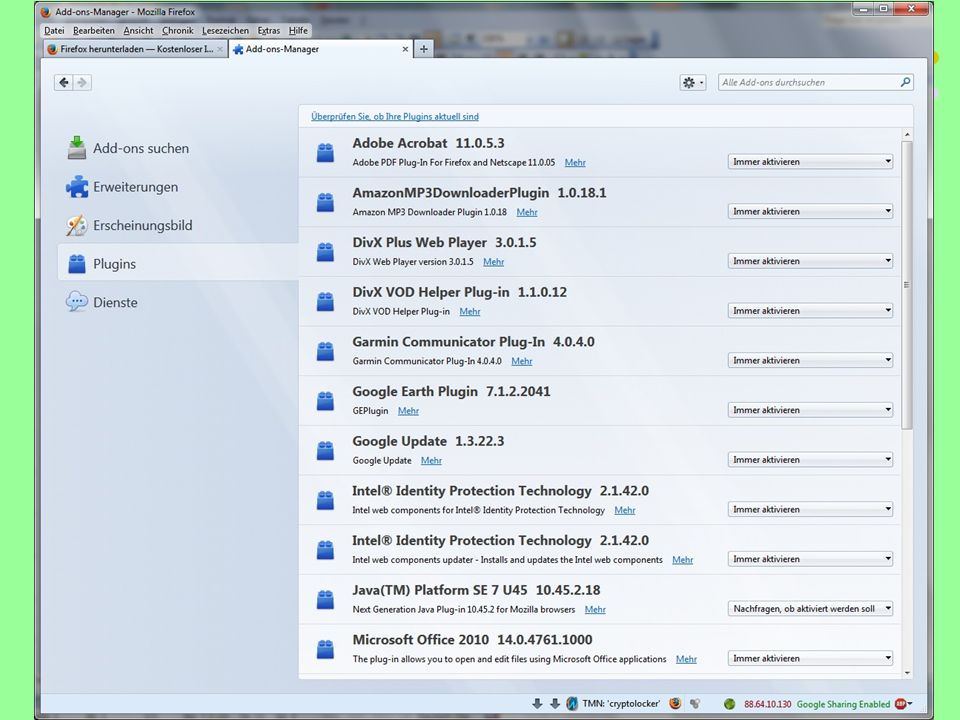The height and width of the screenshot is (720, 960).
Task: Click Mehr link for DivX Plus Web Player
Action: coord(493,261)
